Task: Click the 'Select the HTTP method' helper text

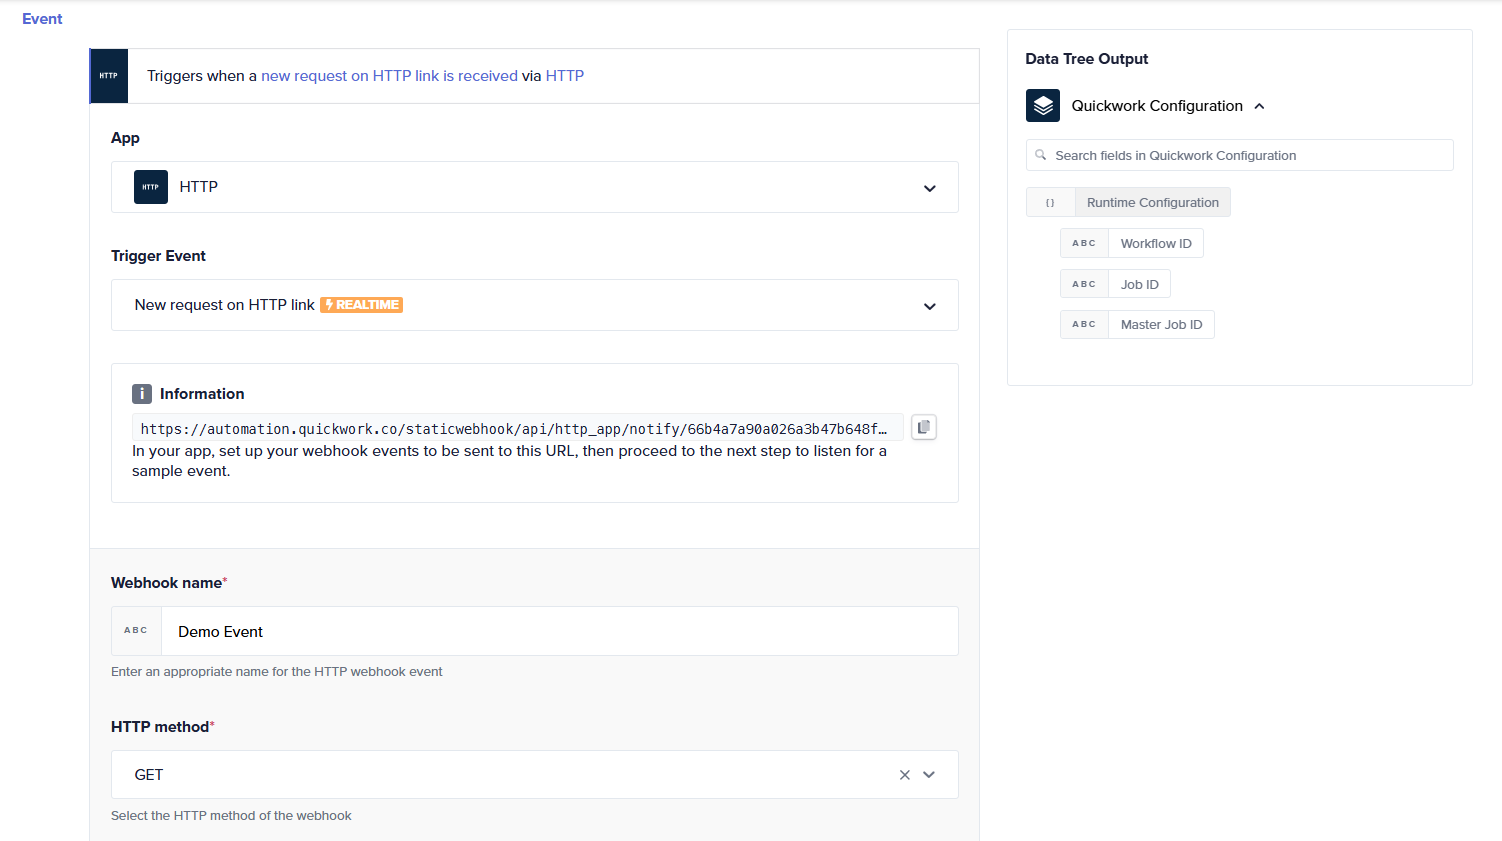Action: [231, 816]
